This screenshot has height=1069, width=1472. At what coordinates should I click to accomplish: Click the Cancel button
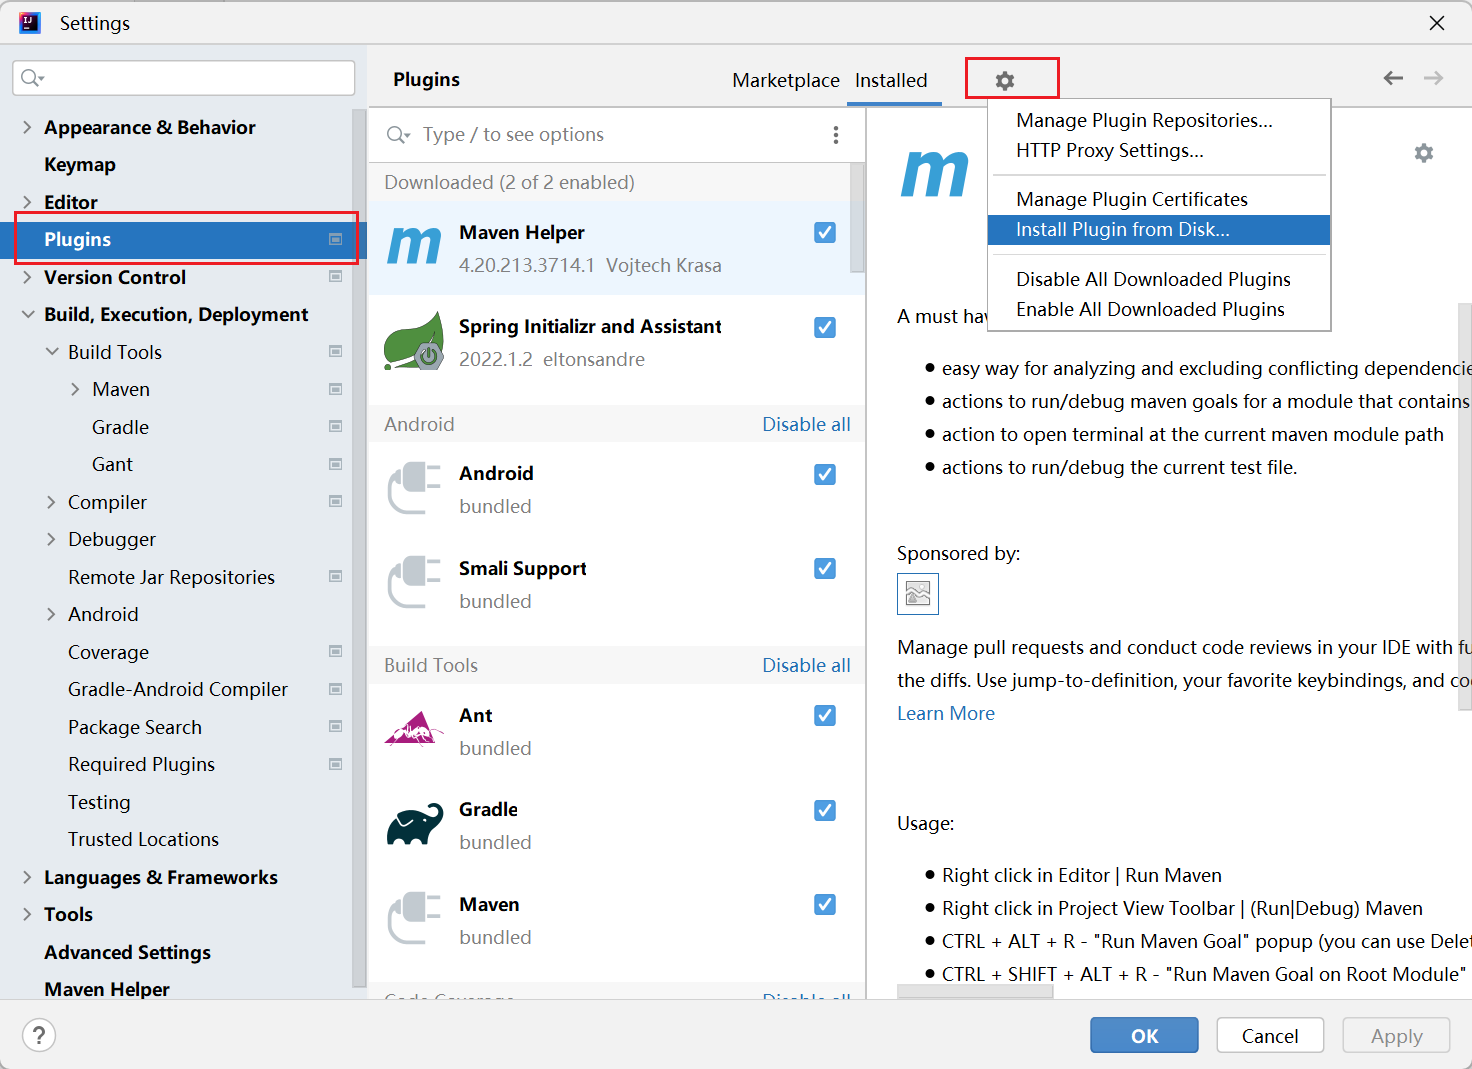coord(1270,1036)
